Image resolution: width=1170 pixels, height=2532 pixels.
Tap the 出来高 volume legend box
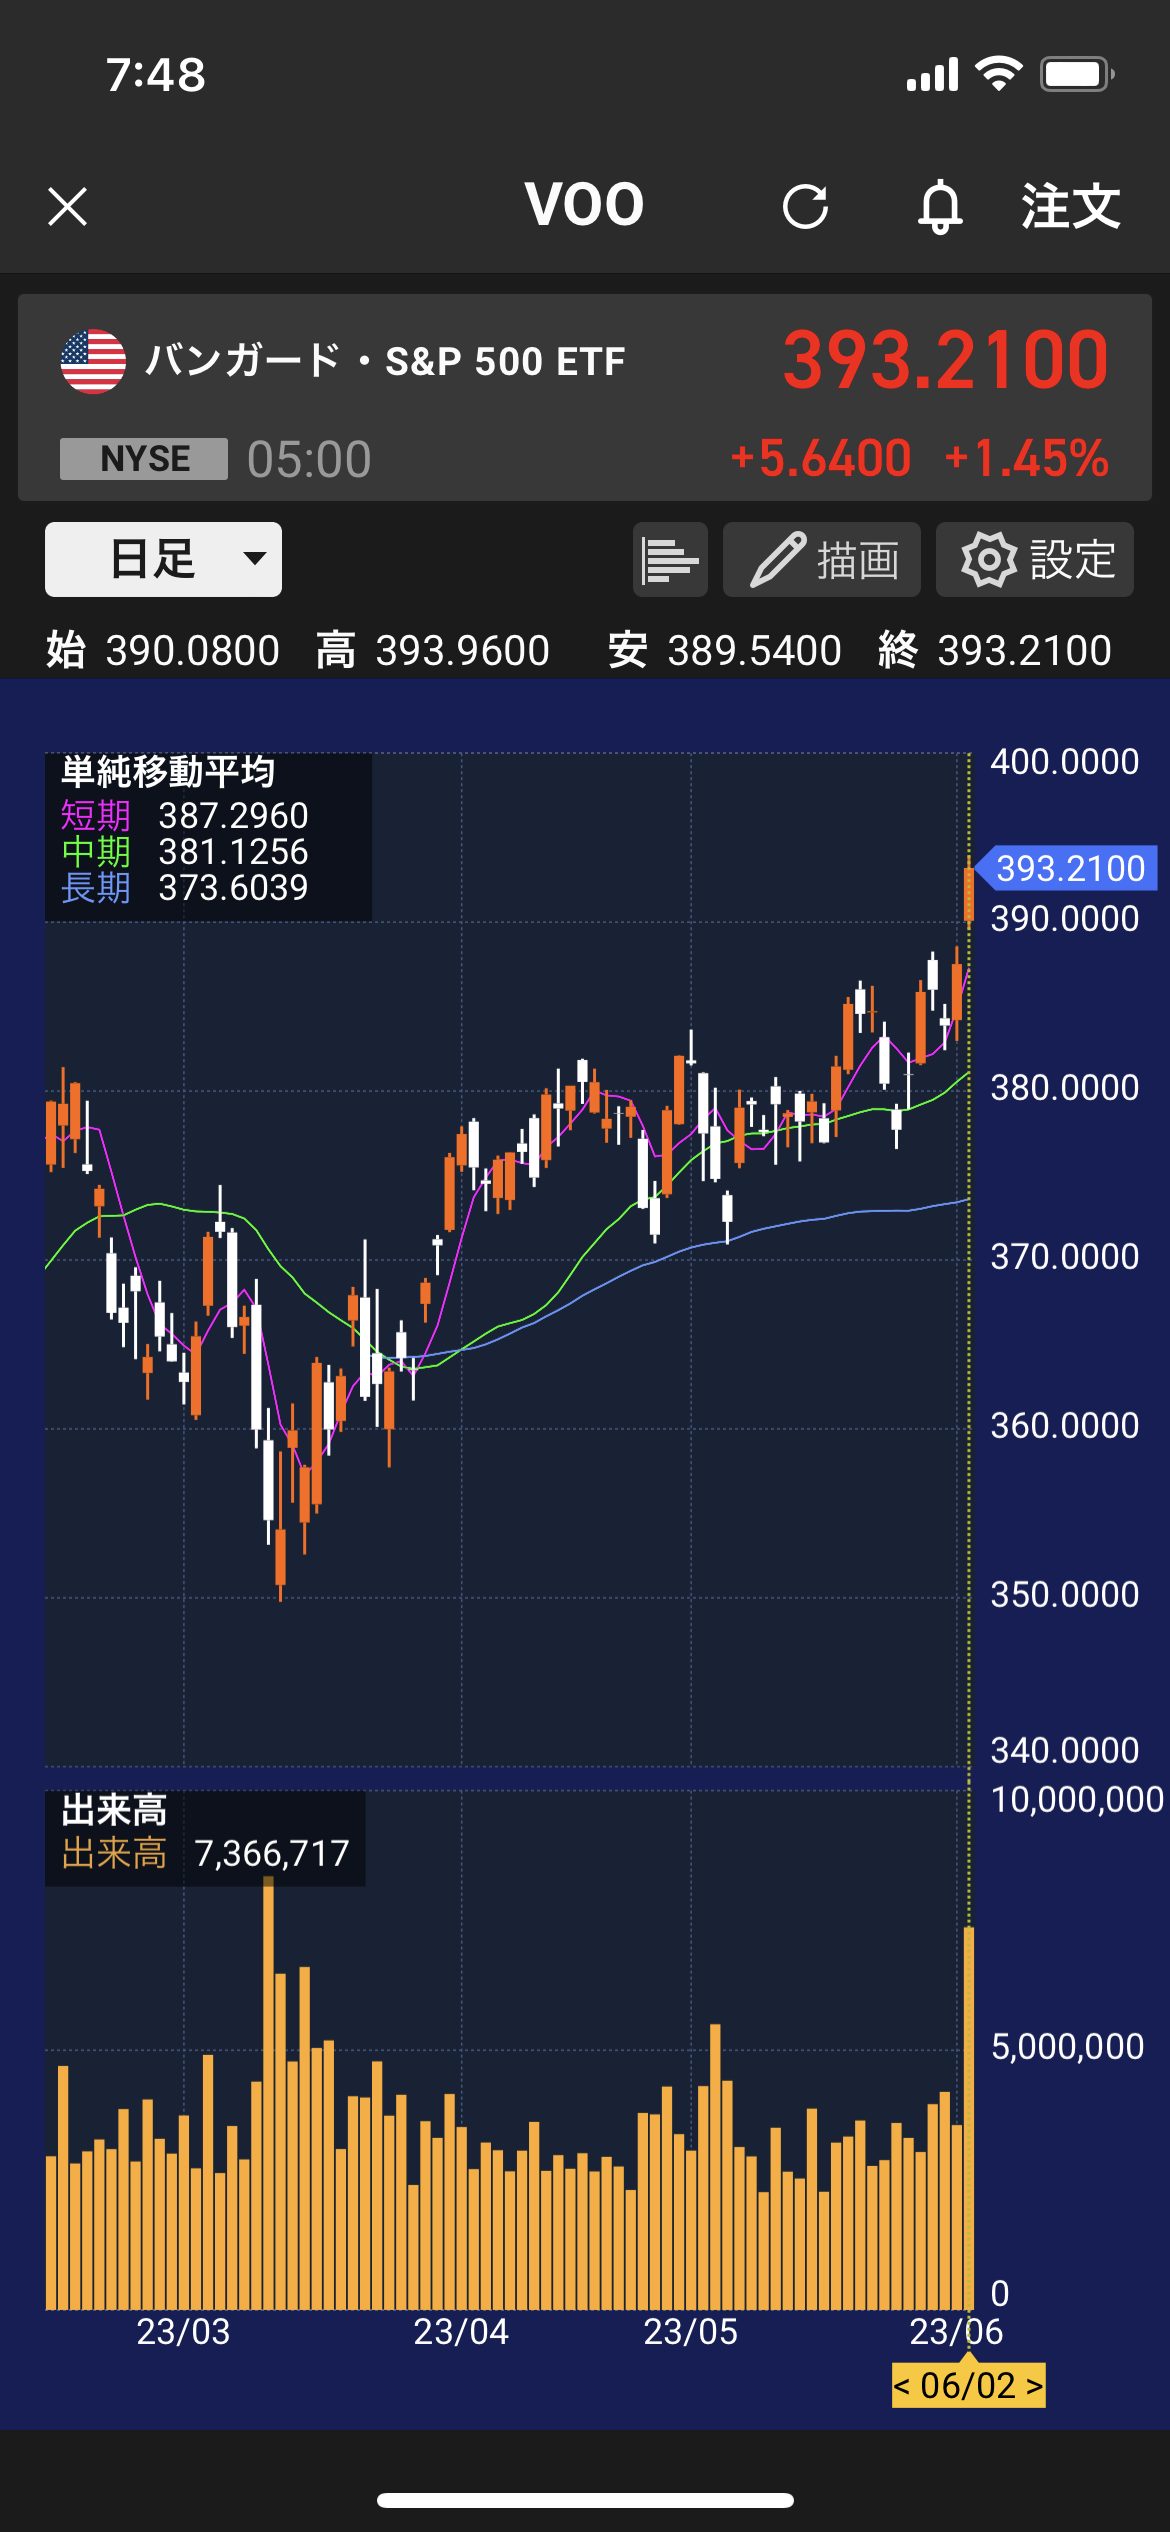point(205,1838)
